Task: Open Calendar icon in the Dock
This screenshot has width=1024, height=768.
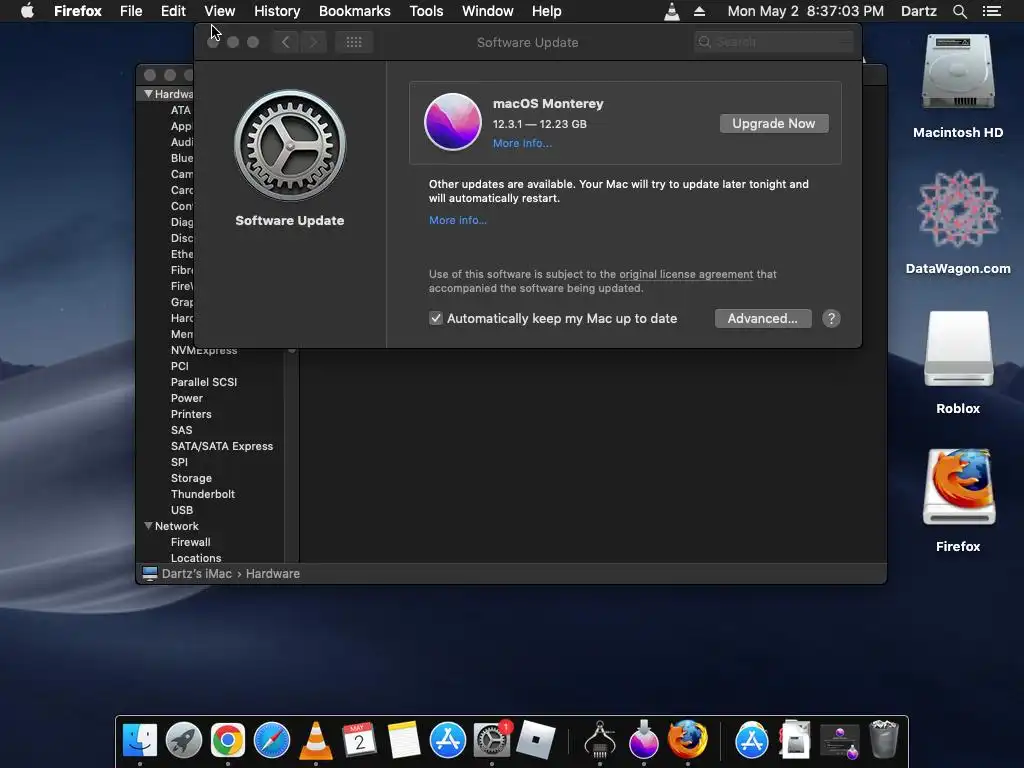Action: pyautogui.click(x=359, y=740)
